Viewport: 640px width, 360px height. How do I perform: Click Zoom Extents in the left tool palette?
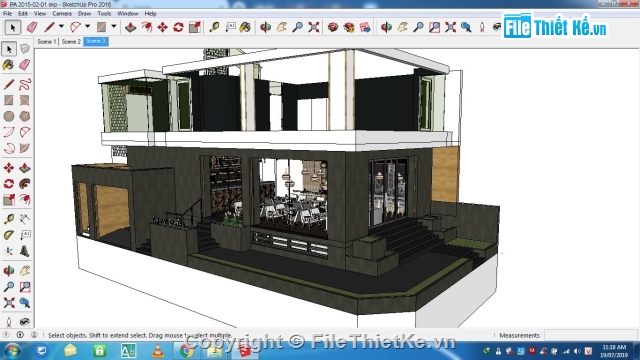[9, 303]
